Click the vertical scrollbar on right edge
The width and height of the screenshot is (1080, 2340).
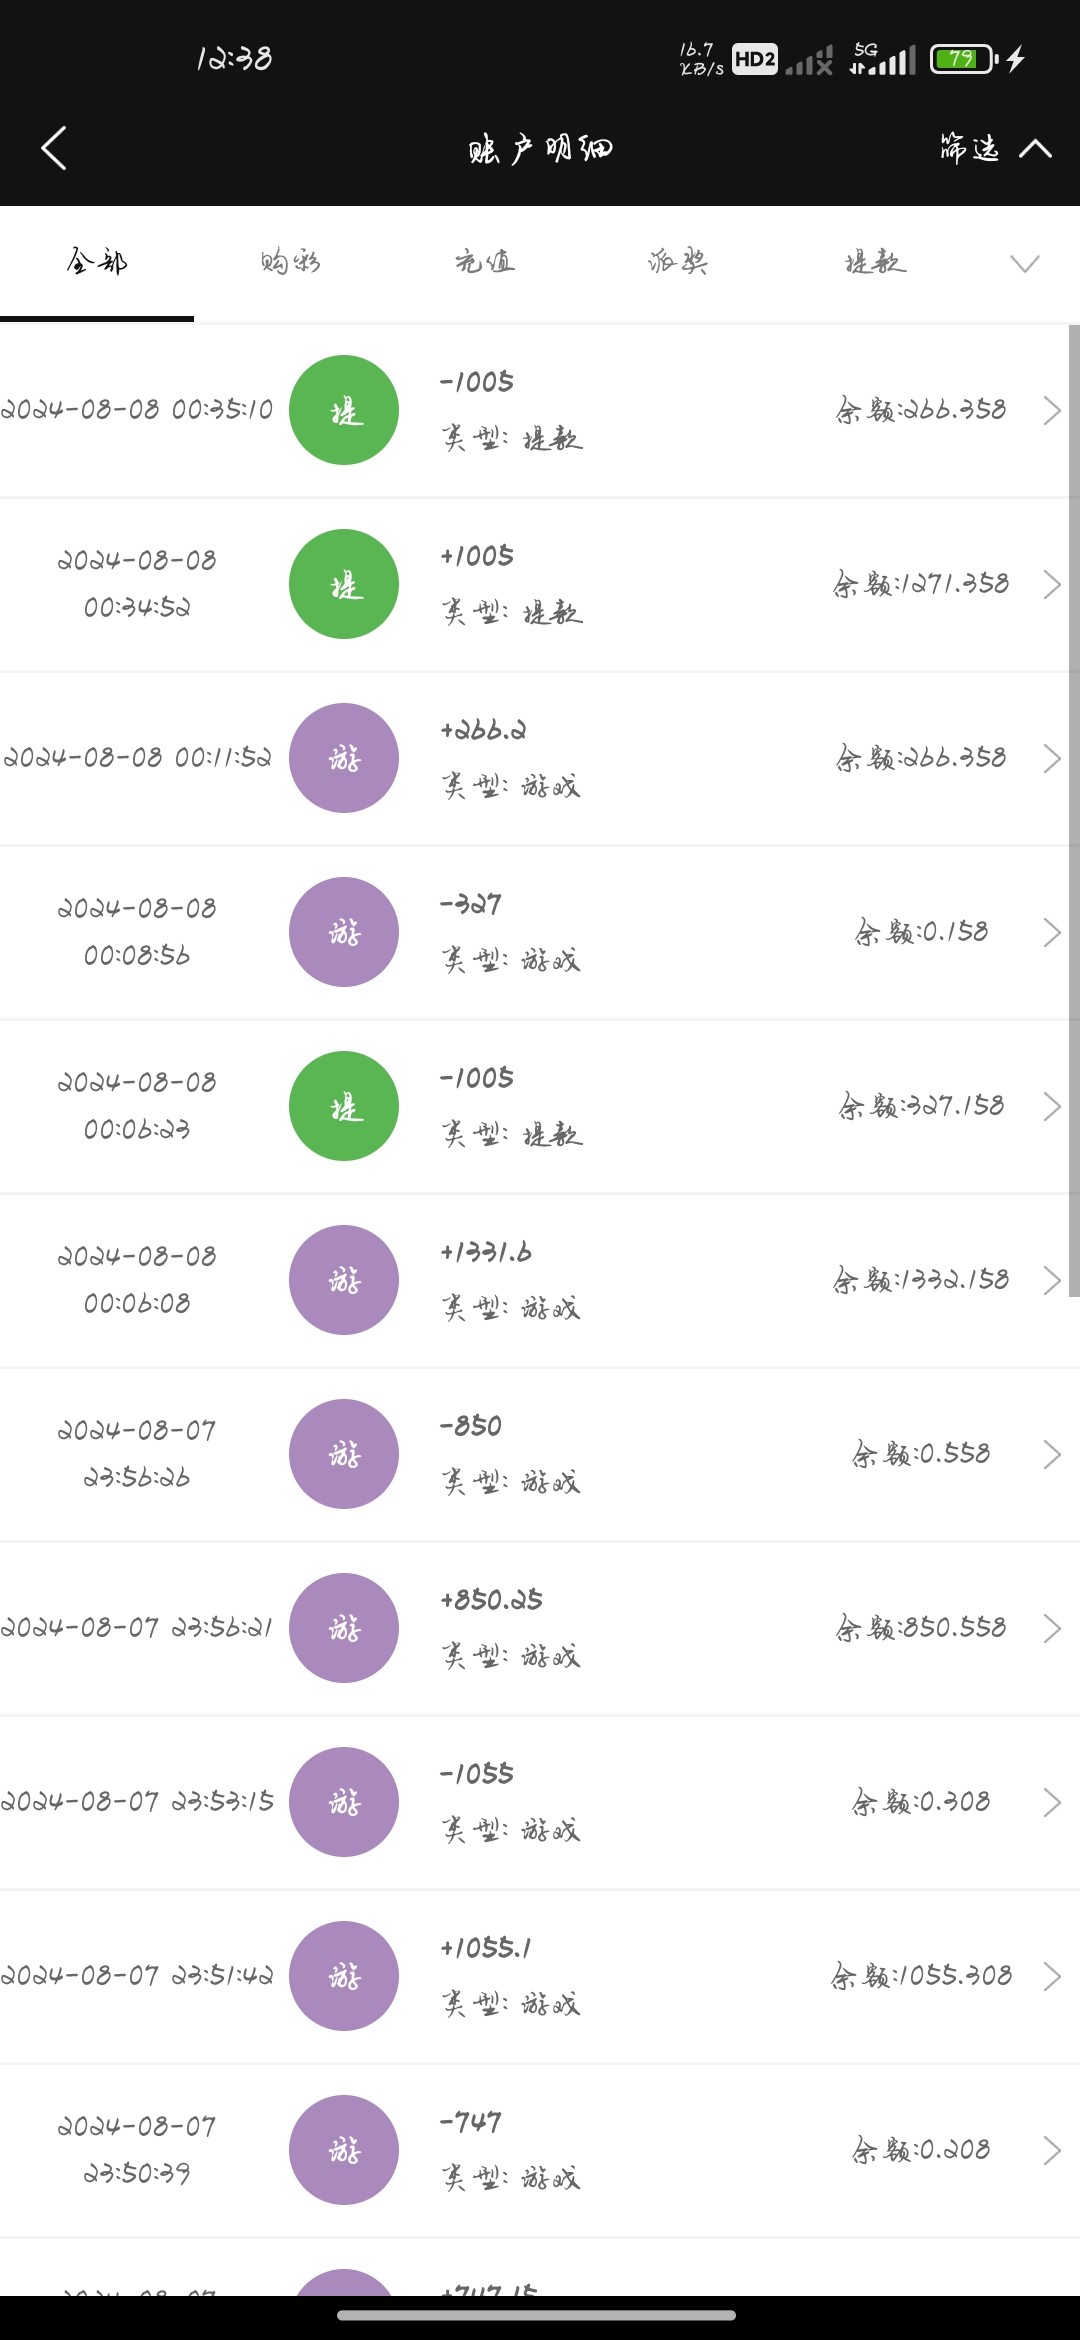1074,810
